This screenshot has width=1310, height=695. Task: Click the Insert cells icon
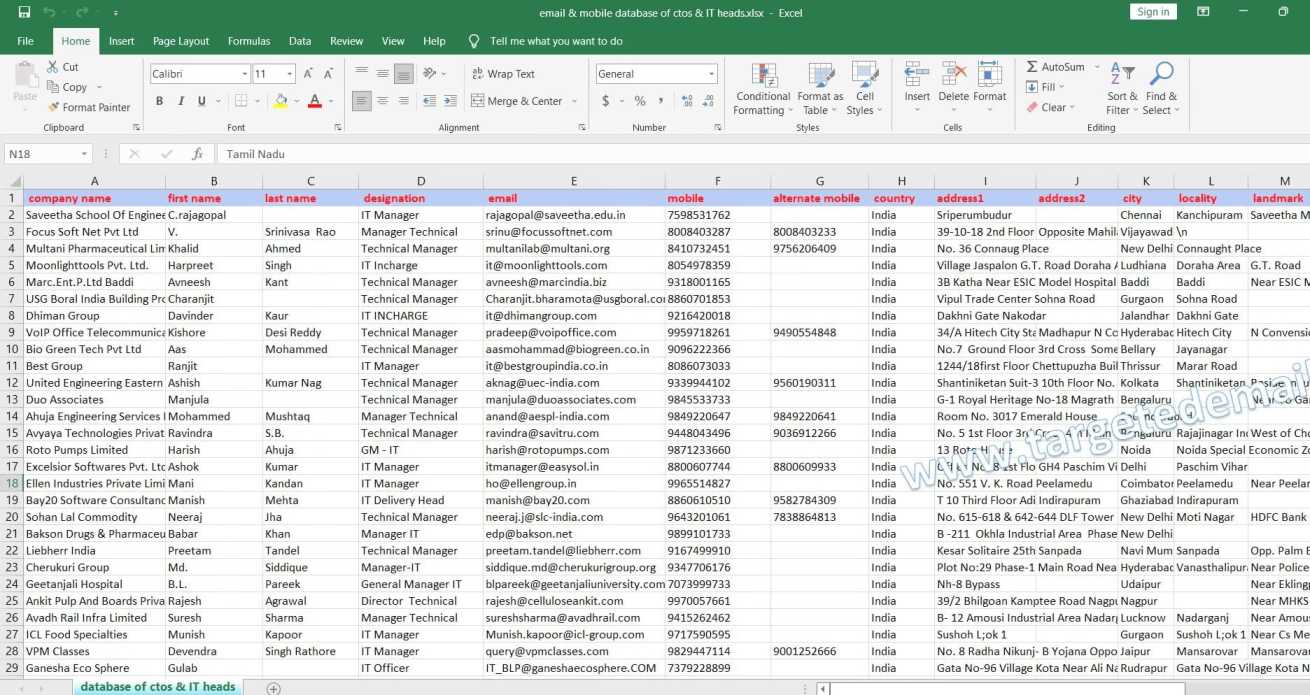coord(917,75)
